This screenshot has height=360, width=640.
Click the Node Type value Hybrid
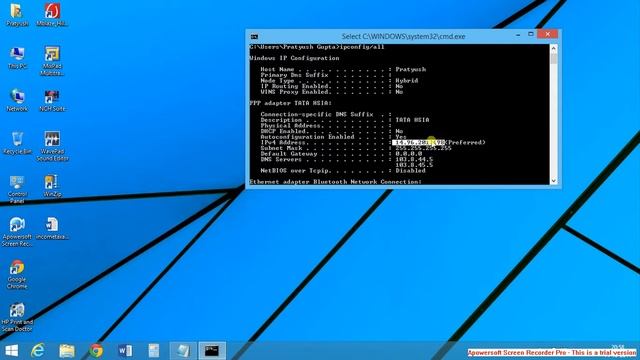(x=407, y=81)
